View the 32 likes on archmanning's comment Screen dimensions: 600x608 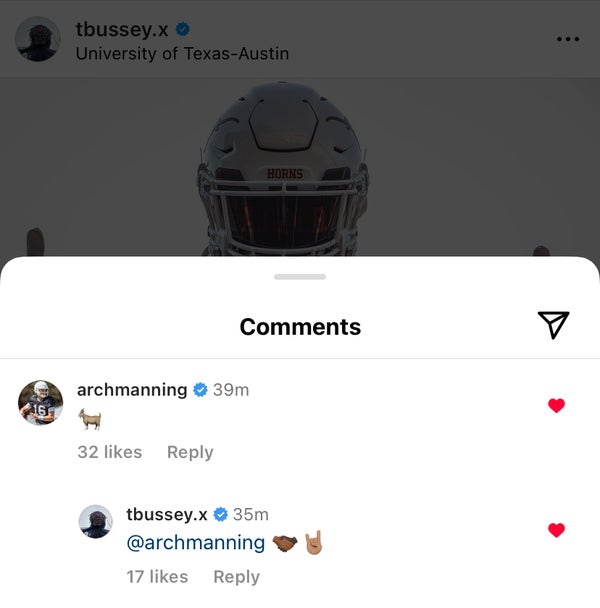click(x=109, y=452)
